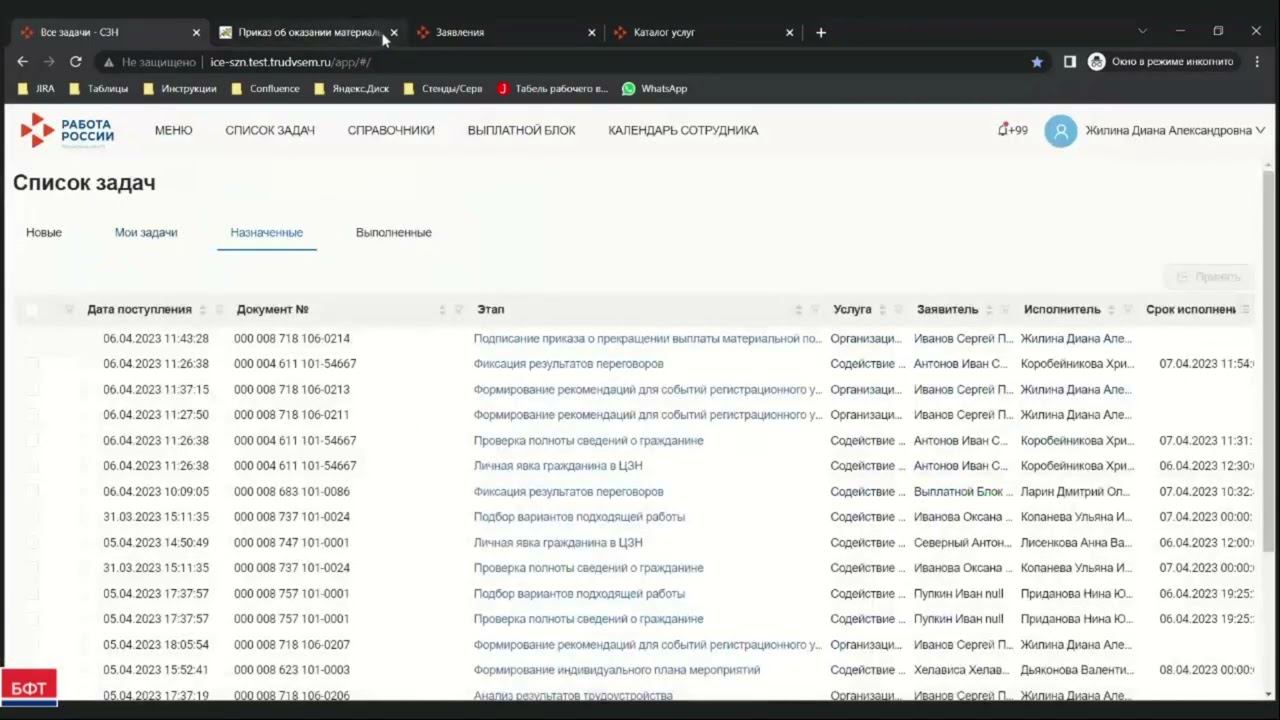
Task: Switch to Новые tab
Action: (44, 232)
